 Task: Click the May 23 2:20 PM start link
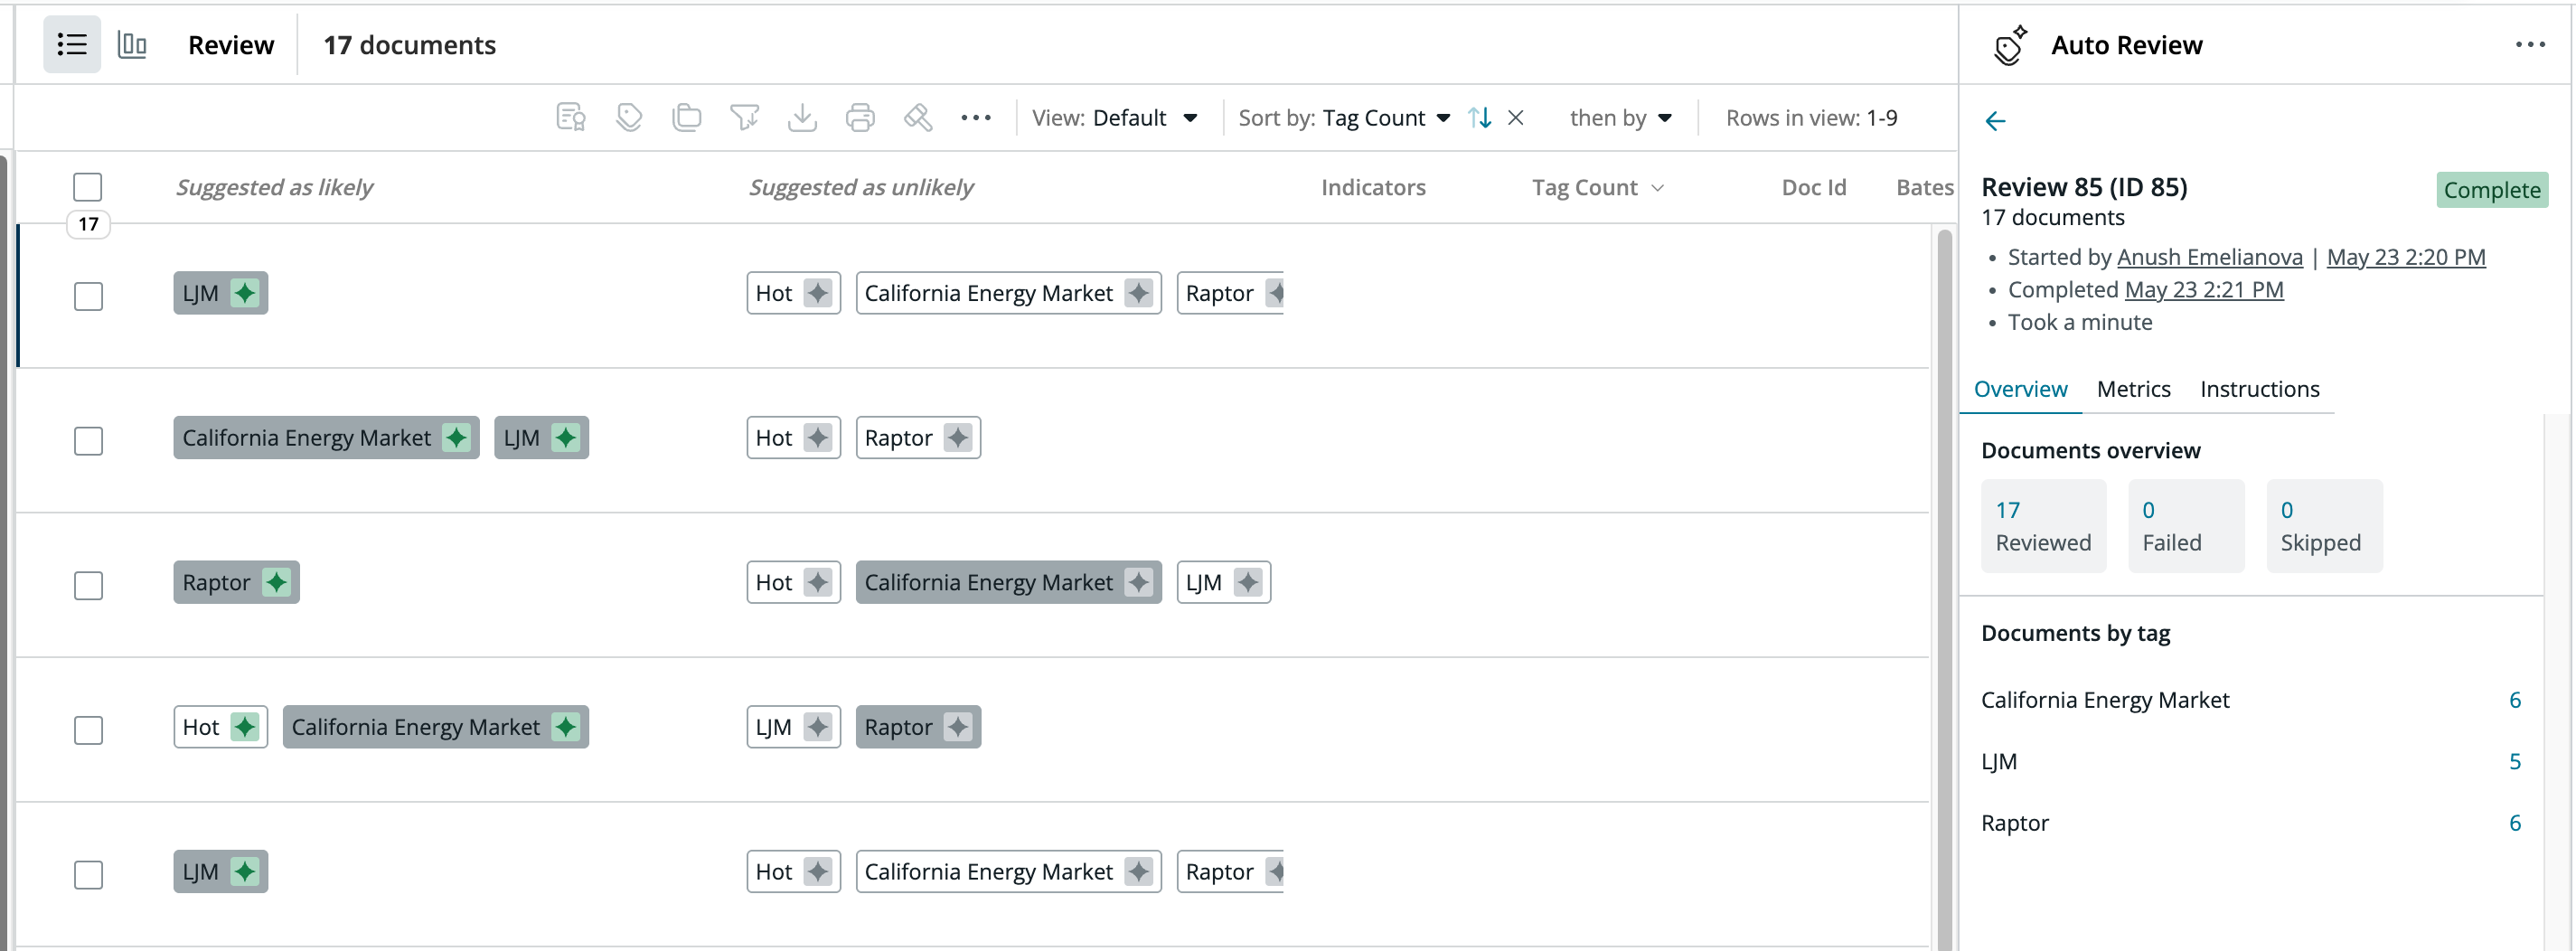pos(2406,257)
